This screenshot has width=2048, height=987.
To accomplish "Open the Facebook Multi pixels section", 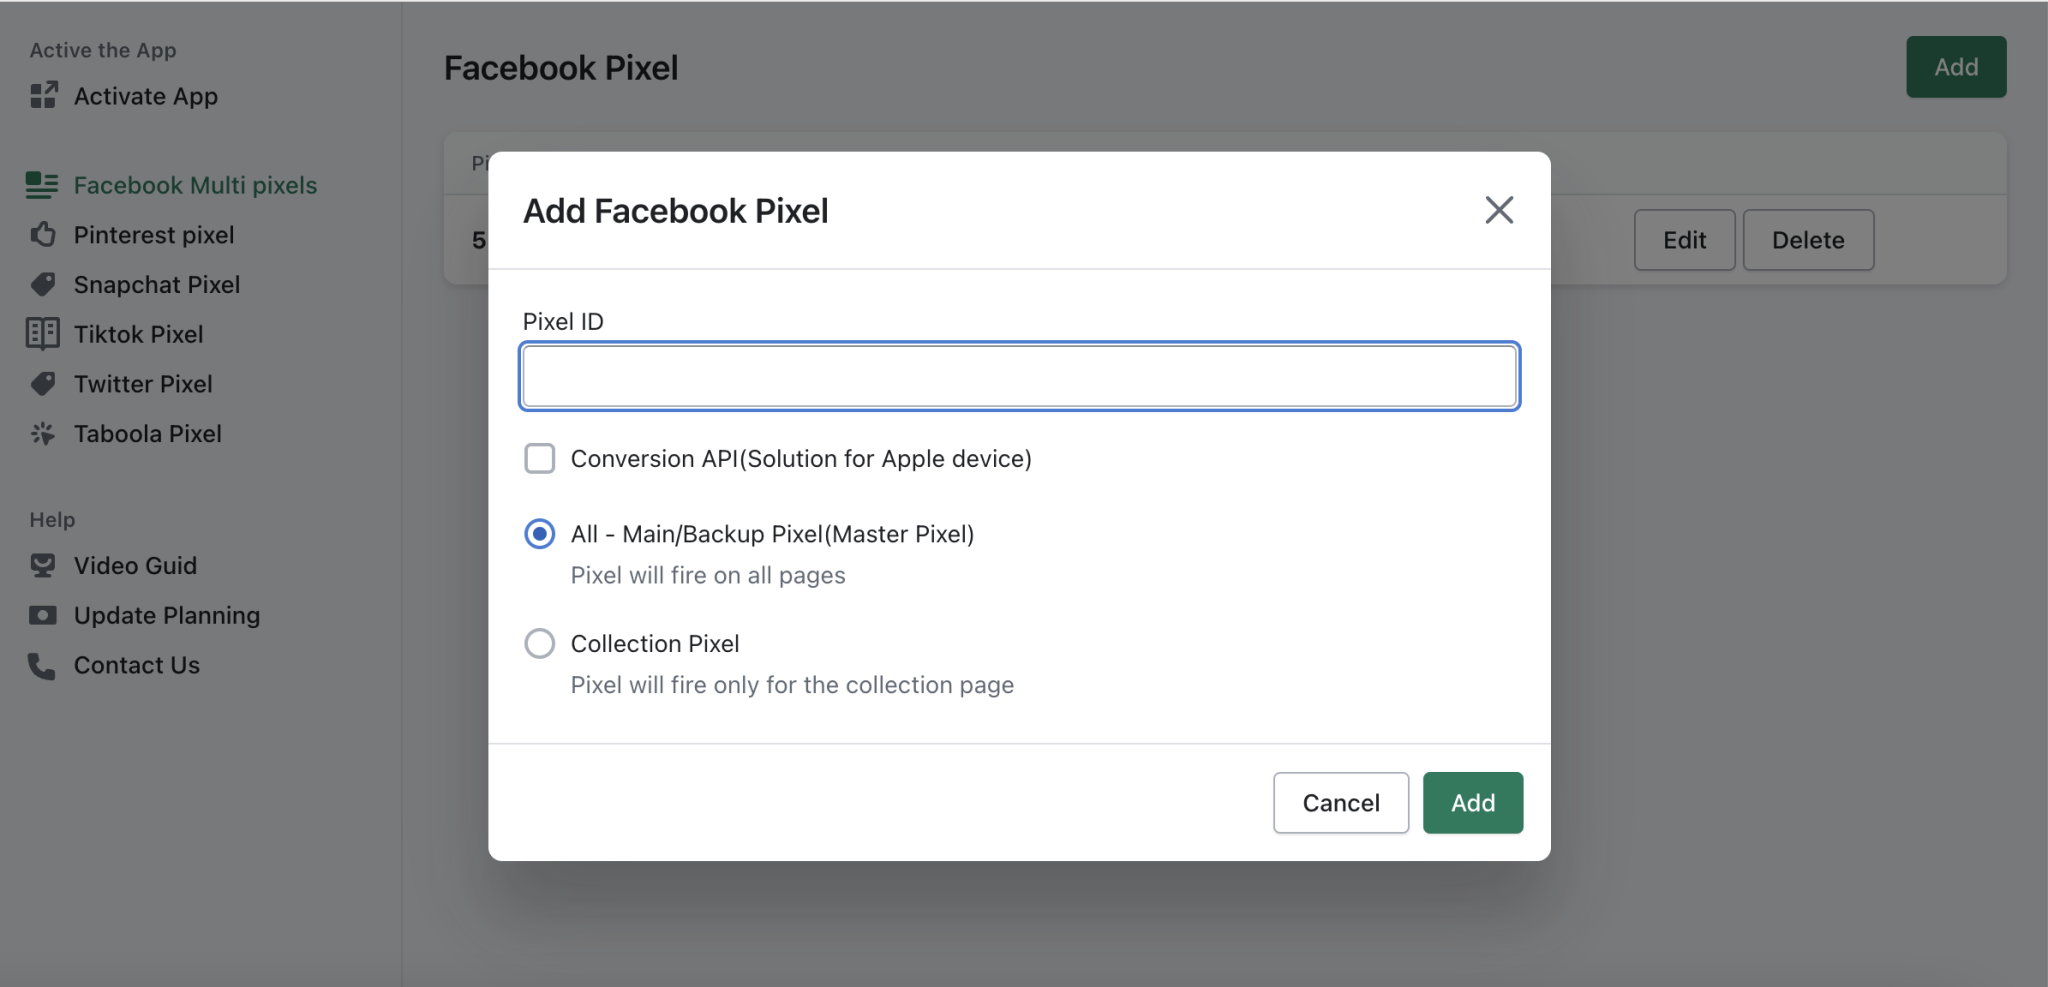I will click(x=195, y=184).
